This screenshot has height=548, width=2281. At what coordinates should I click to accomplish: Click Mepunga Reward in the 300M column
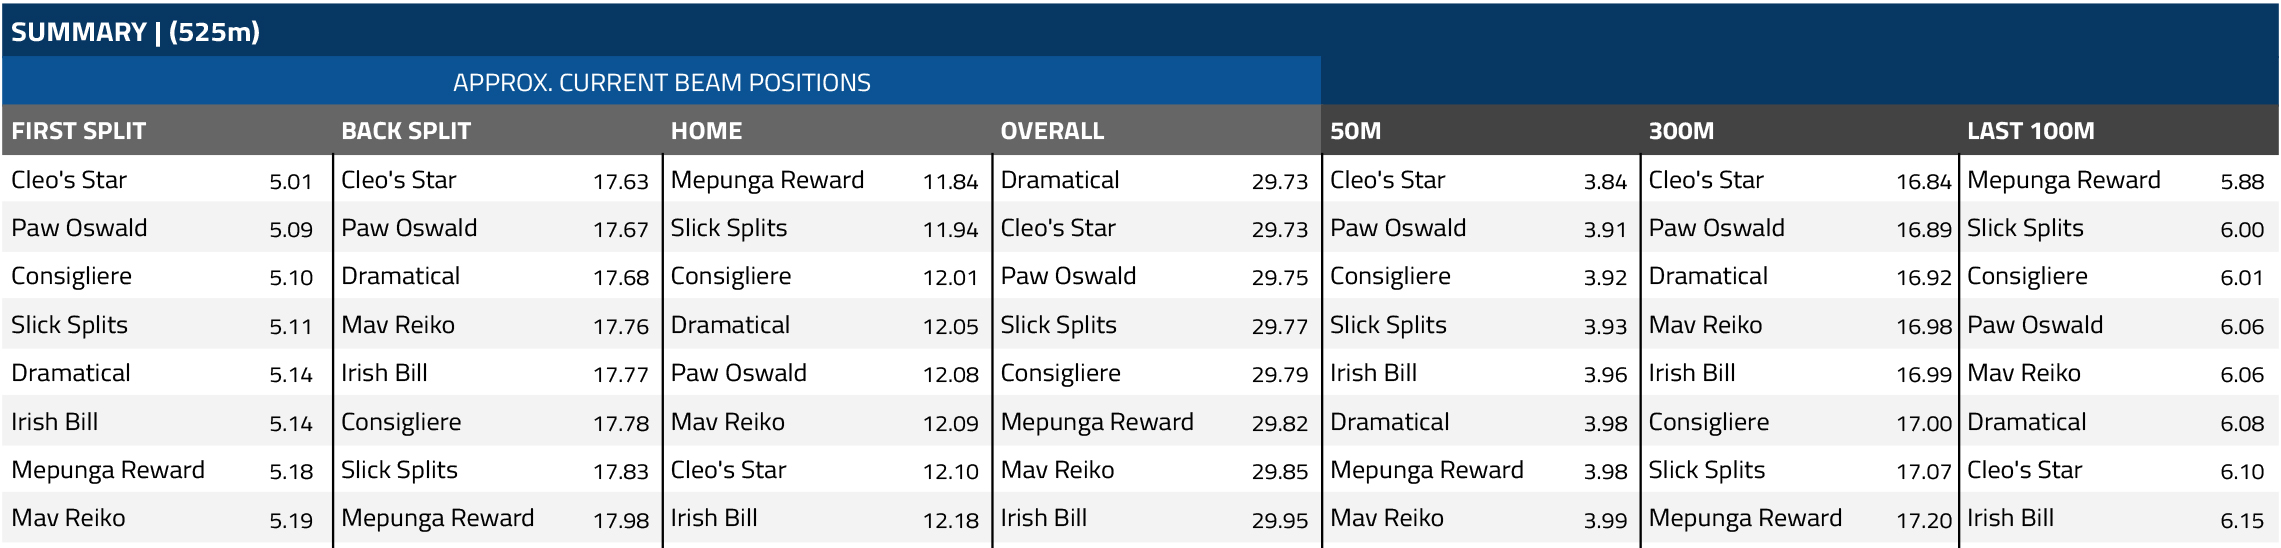pos(1744,518)
